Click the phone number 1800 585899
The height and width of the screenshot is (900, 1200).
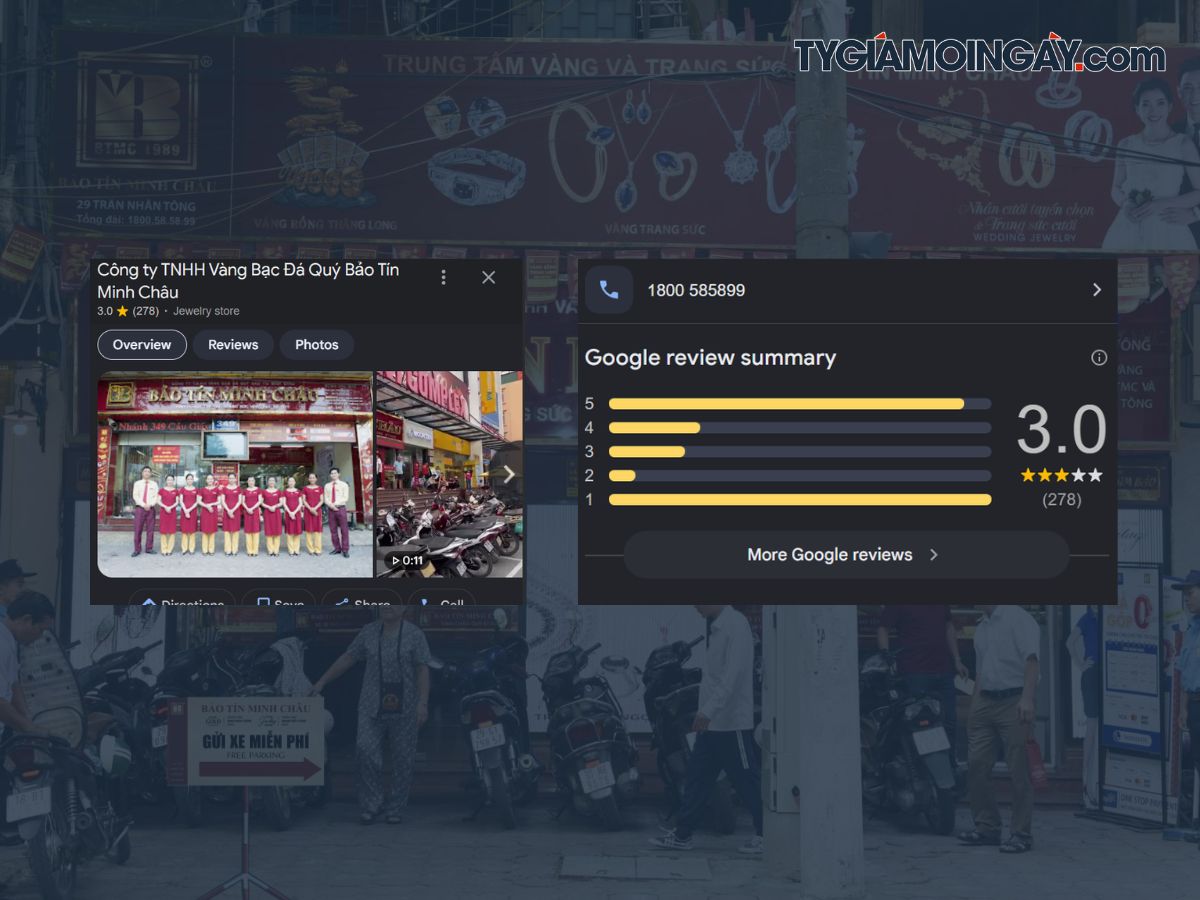pos(696,290)
